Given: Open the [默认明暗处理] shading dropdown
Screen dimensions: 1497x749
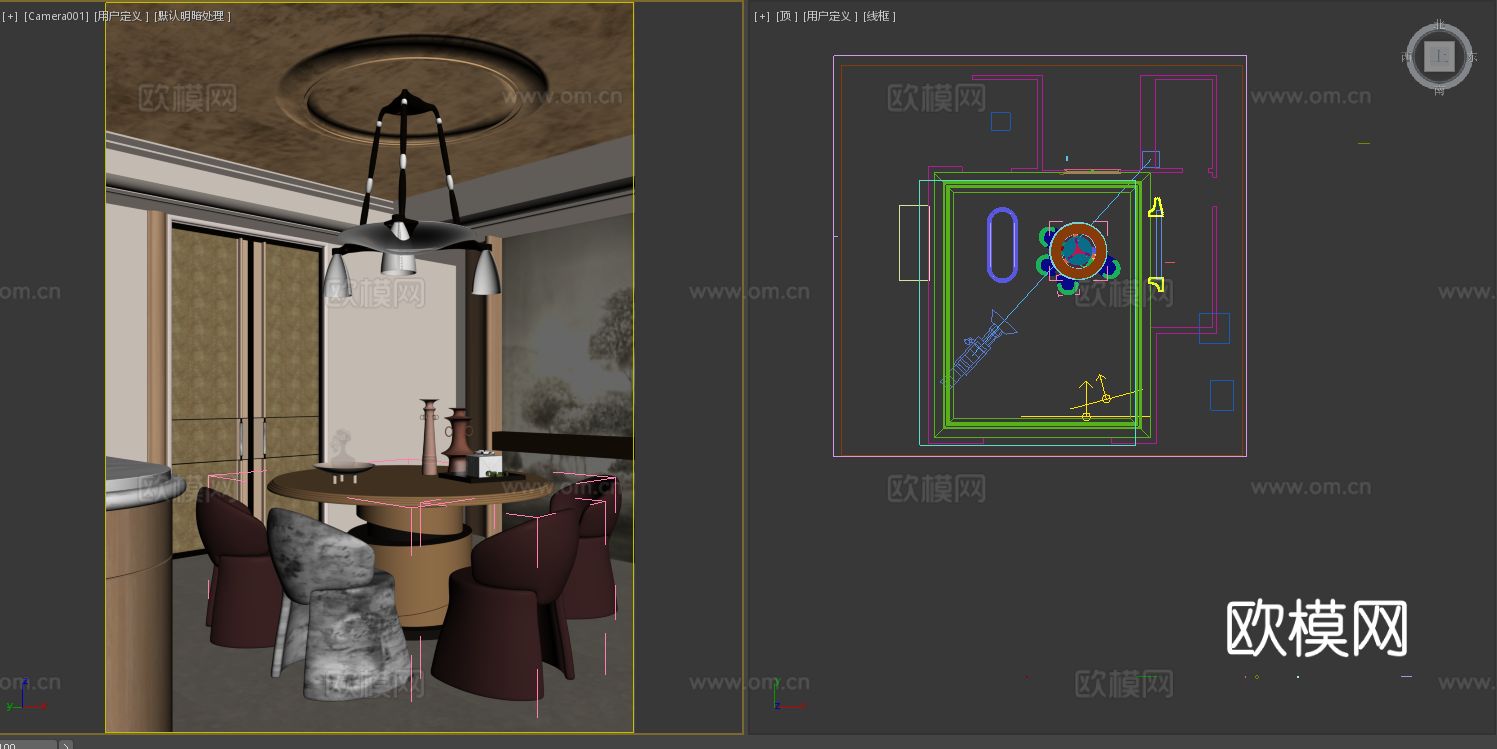Looking at the screenshot, I should coord(194,16).
